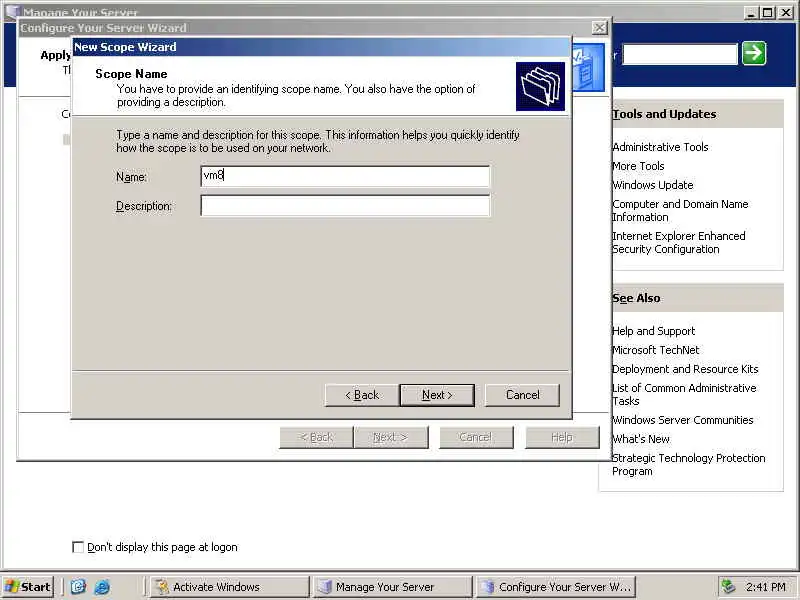Open Deployment and Resource Kits link
Viewport: 800px width, 600px height.
pos(685,369)
